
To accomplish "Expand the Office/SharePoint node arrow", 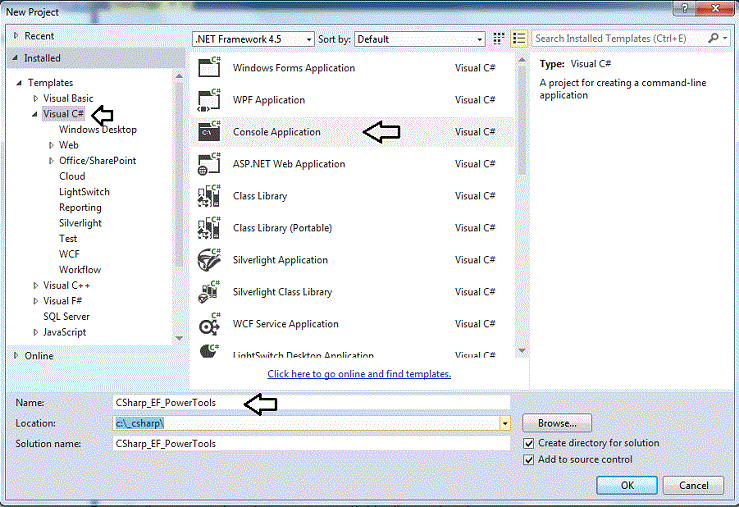I will [51, 161].
